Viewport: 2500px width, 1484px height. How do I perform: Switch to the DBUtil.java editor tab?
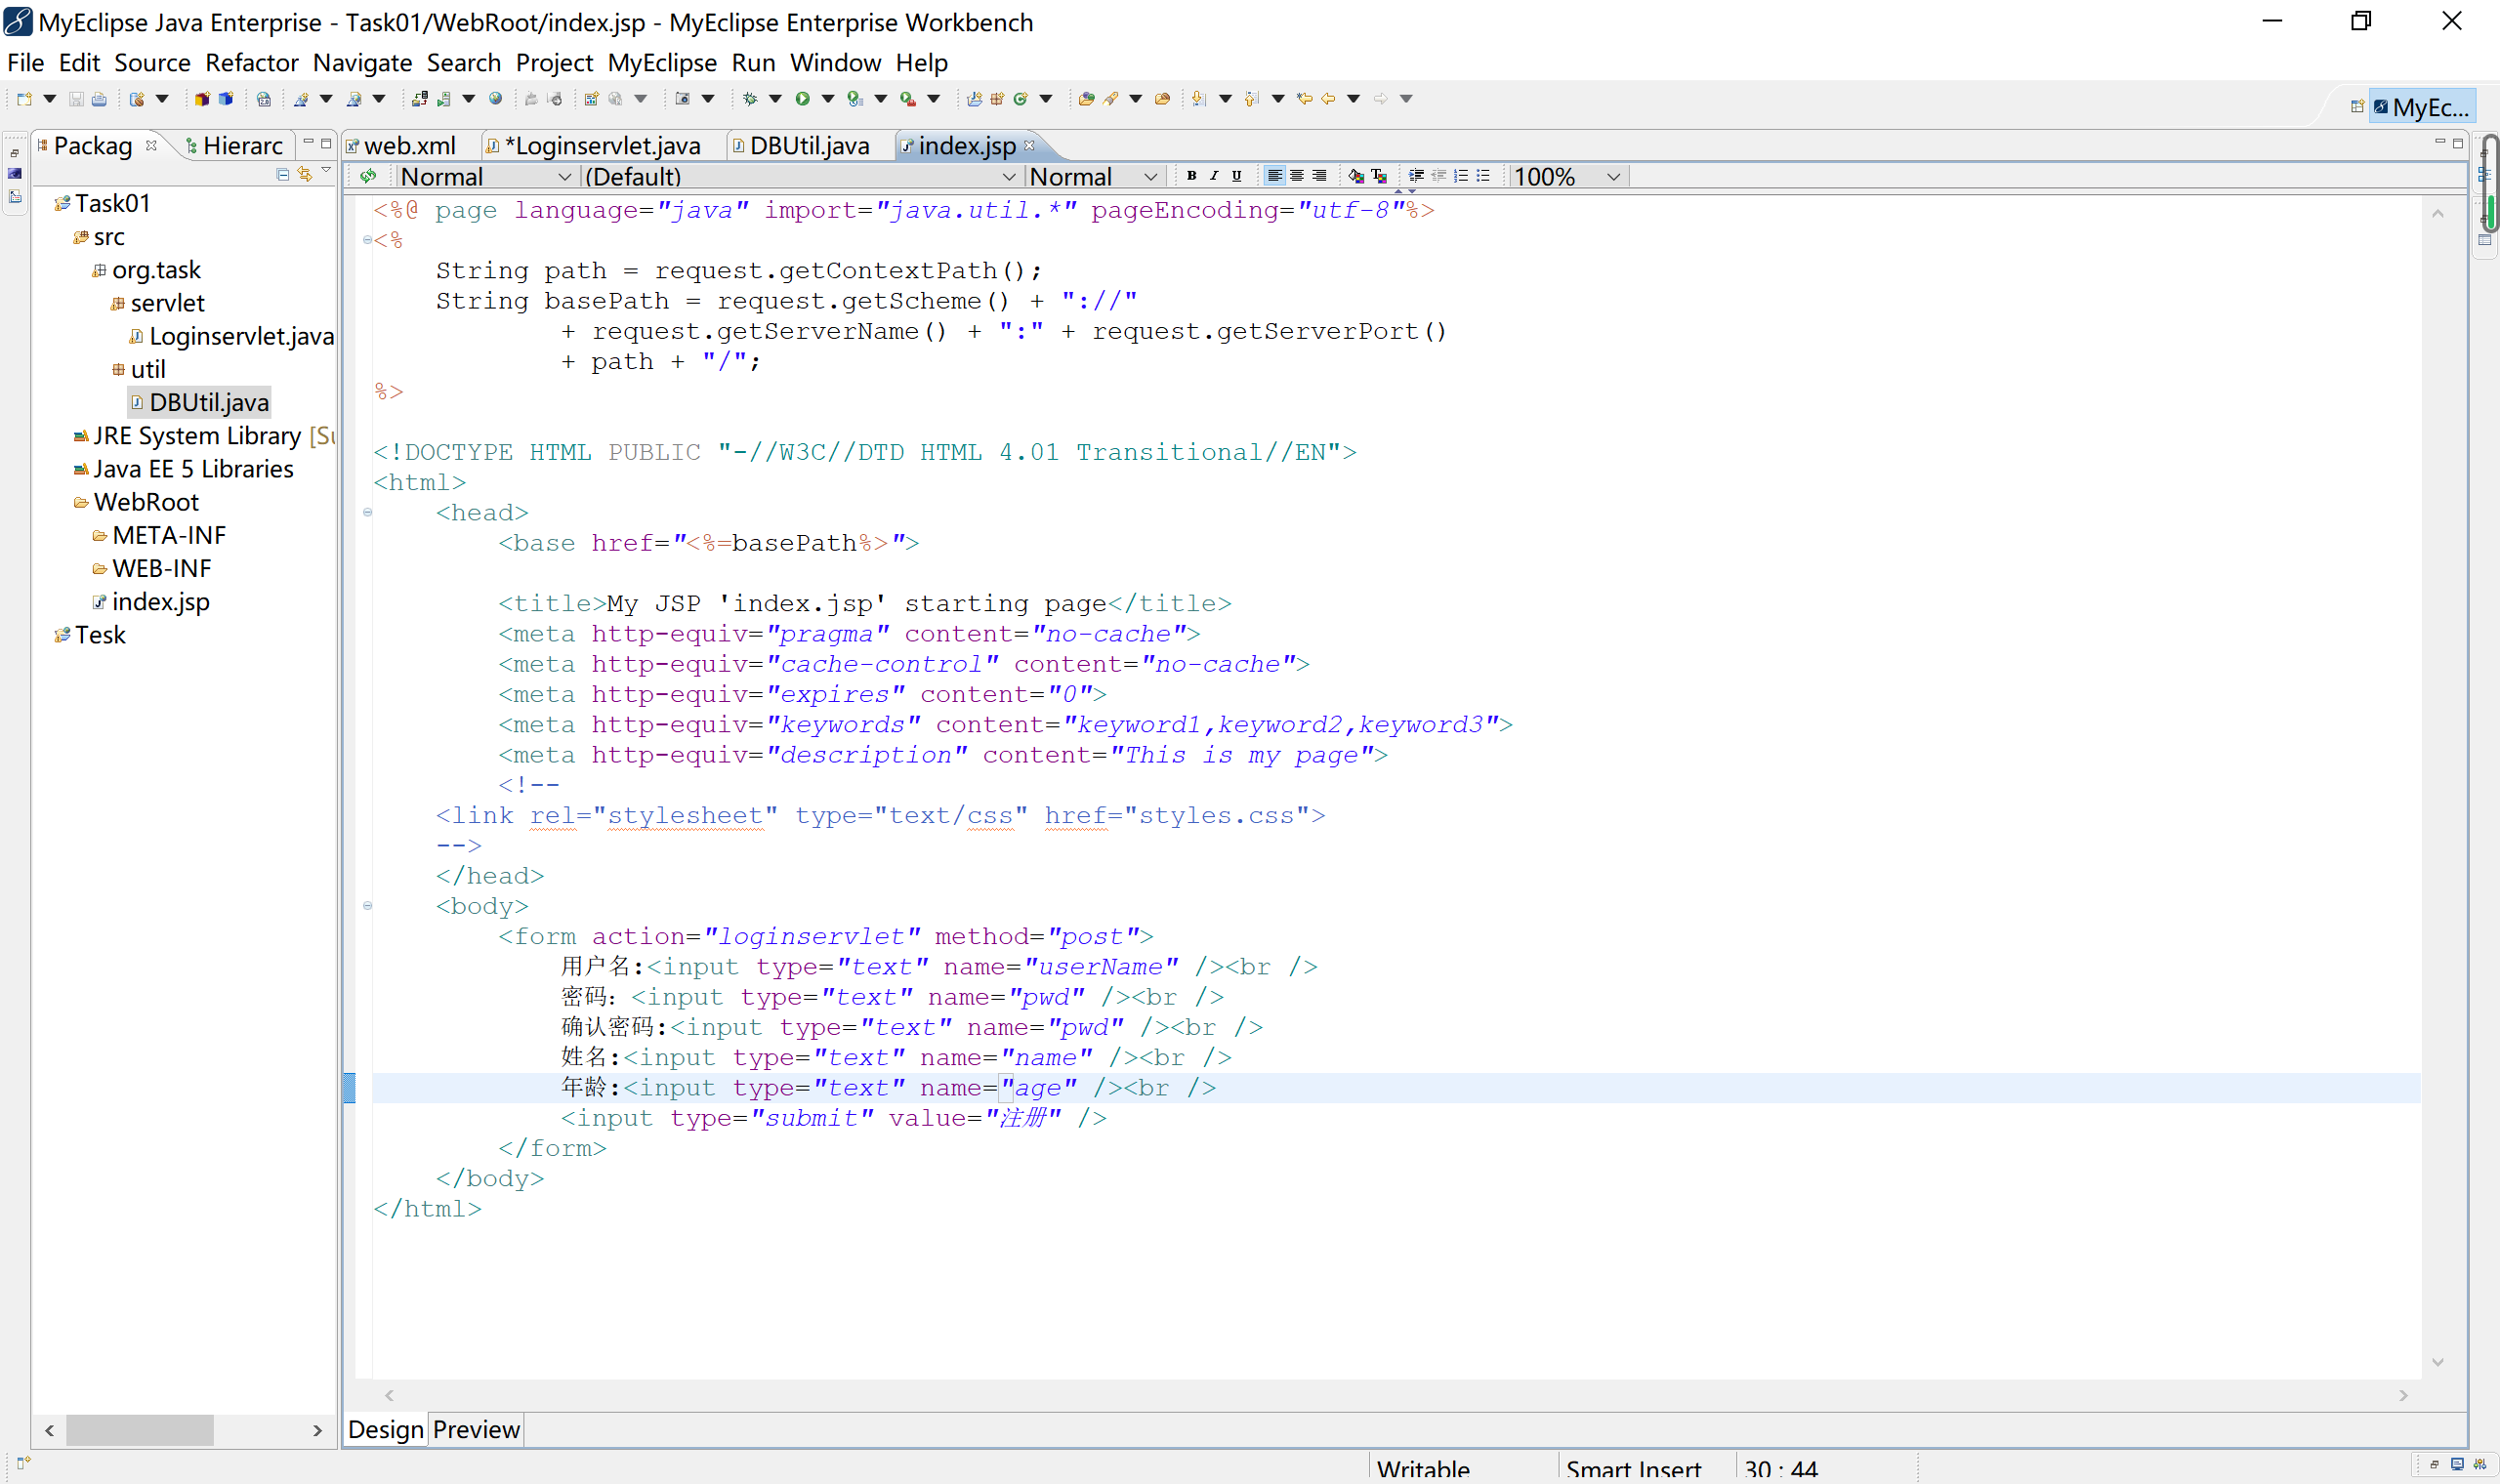pyautogui.click(x=807, y=146)
